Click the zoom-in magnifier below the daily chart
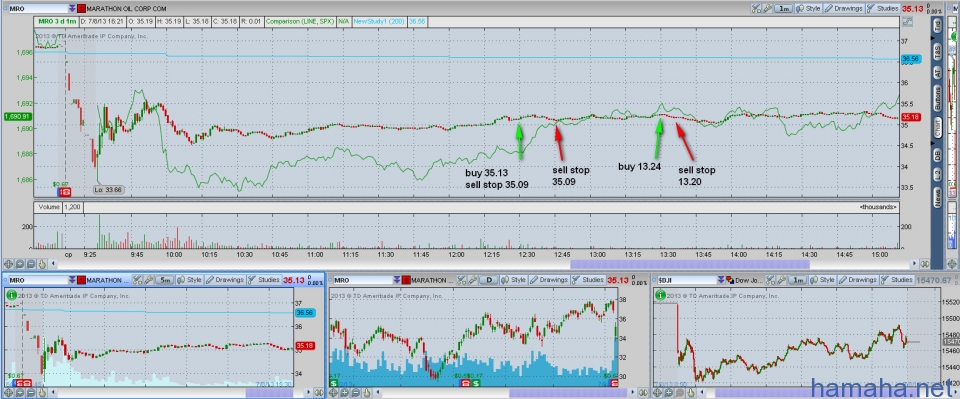Image resolution: width=960 pixels, height=399 pixels. coord(344,392)
